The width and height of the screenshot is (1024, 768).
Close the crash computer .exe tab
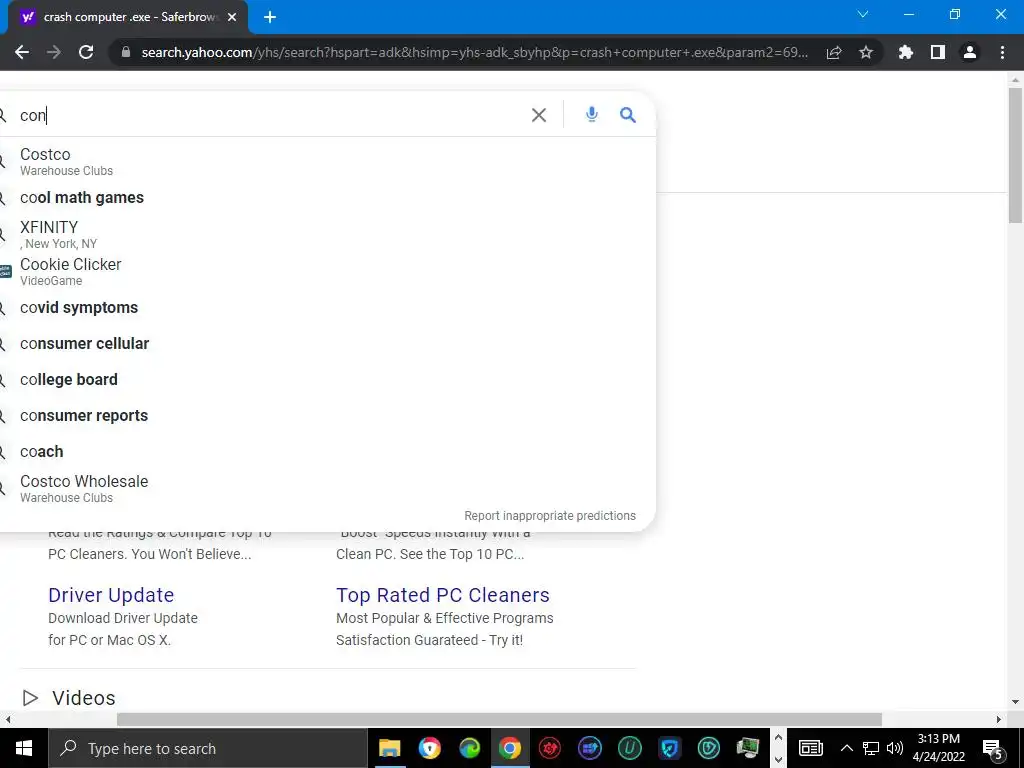[232, 17]
